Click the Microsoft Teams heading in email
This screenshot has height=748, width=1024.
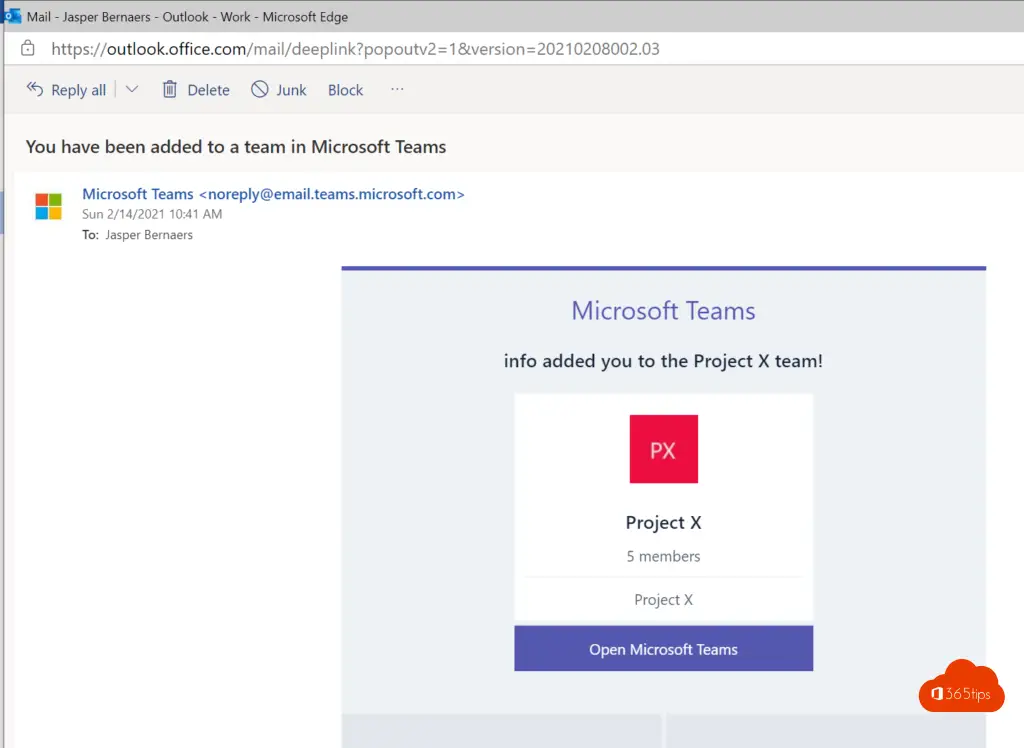pos(663,311)
